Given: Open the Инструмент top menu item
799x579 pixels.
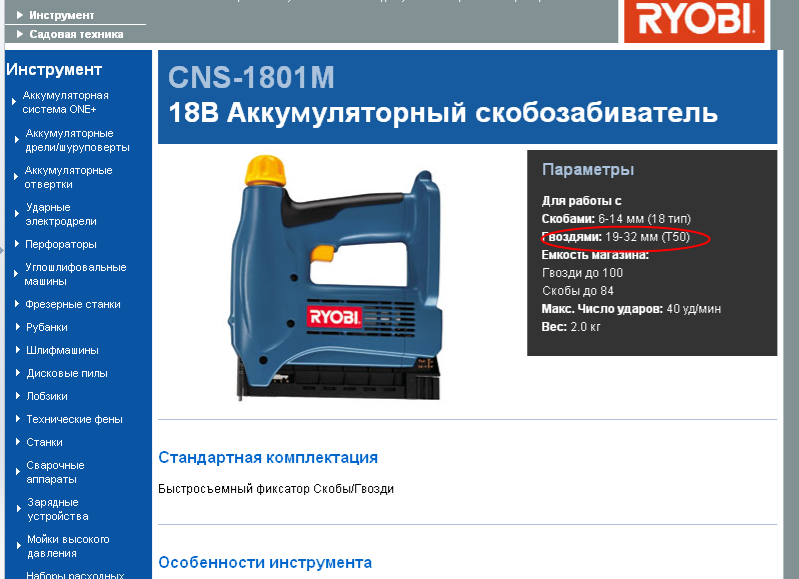Looking at the screenshot, I should 61,15.
